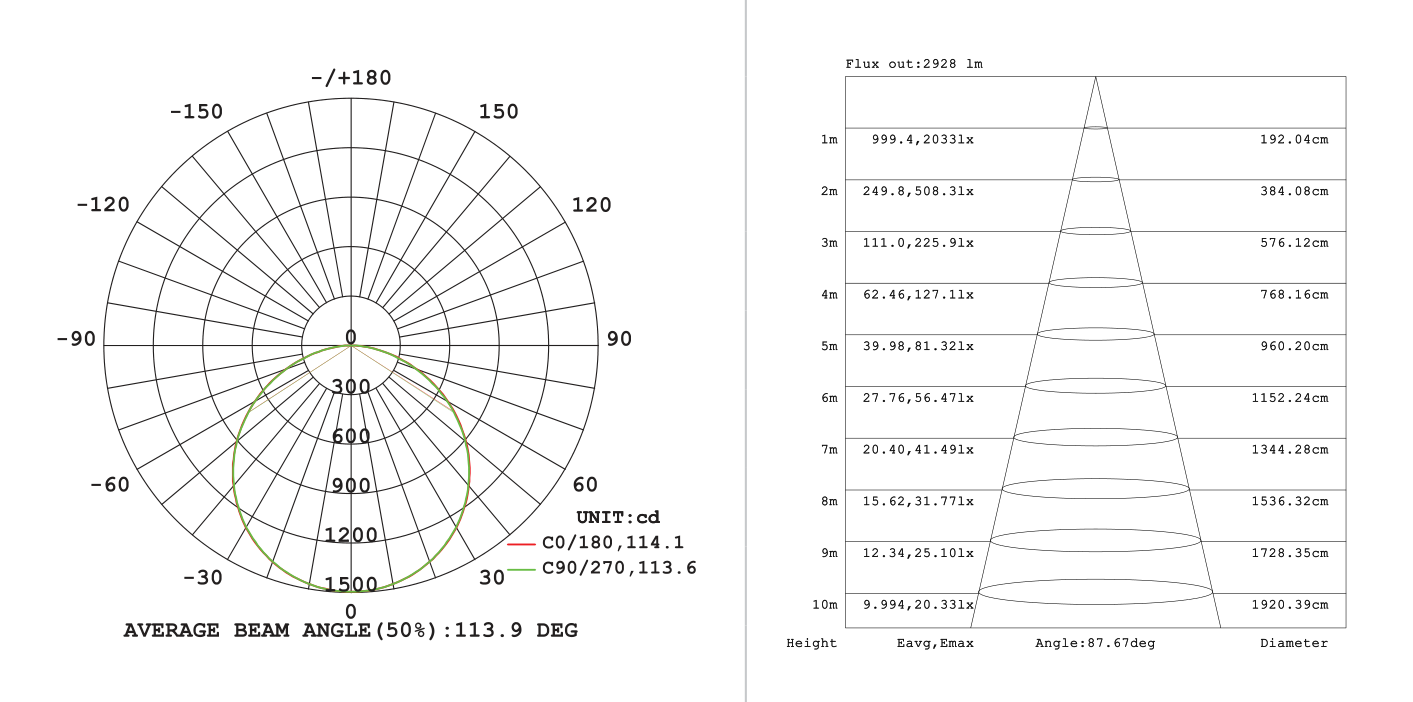Select the '9.994,20.33lx' illuminance value

pyautogui.click(x=918, y=605)
